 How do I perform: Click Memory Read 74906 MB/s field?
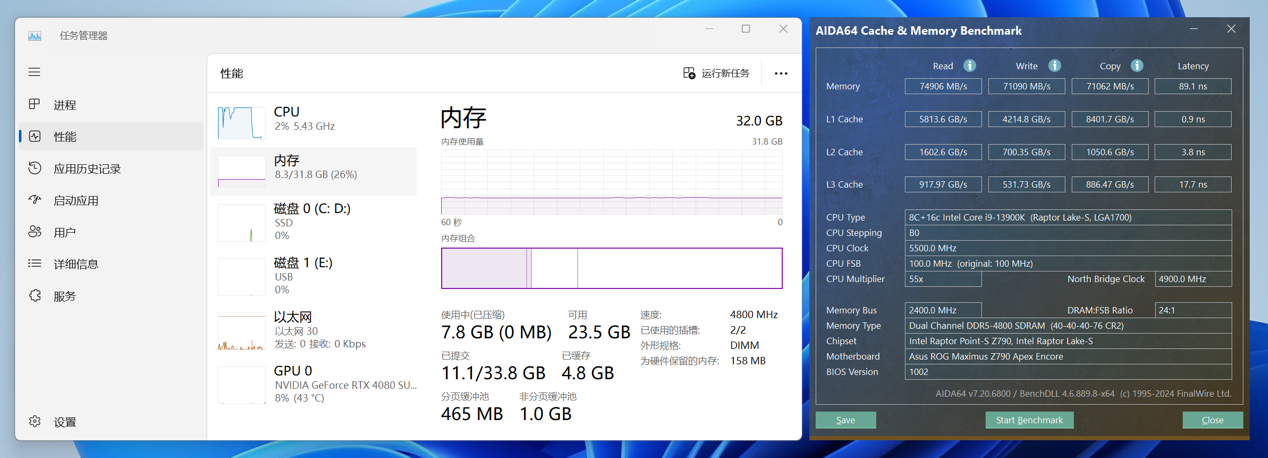click(943, 86)
